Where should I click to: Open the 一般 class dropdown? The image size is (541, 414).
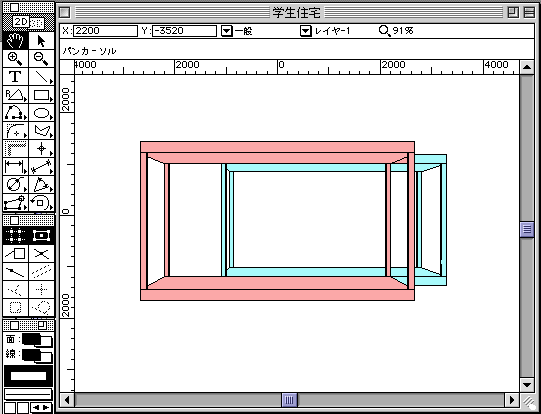226,31
